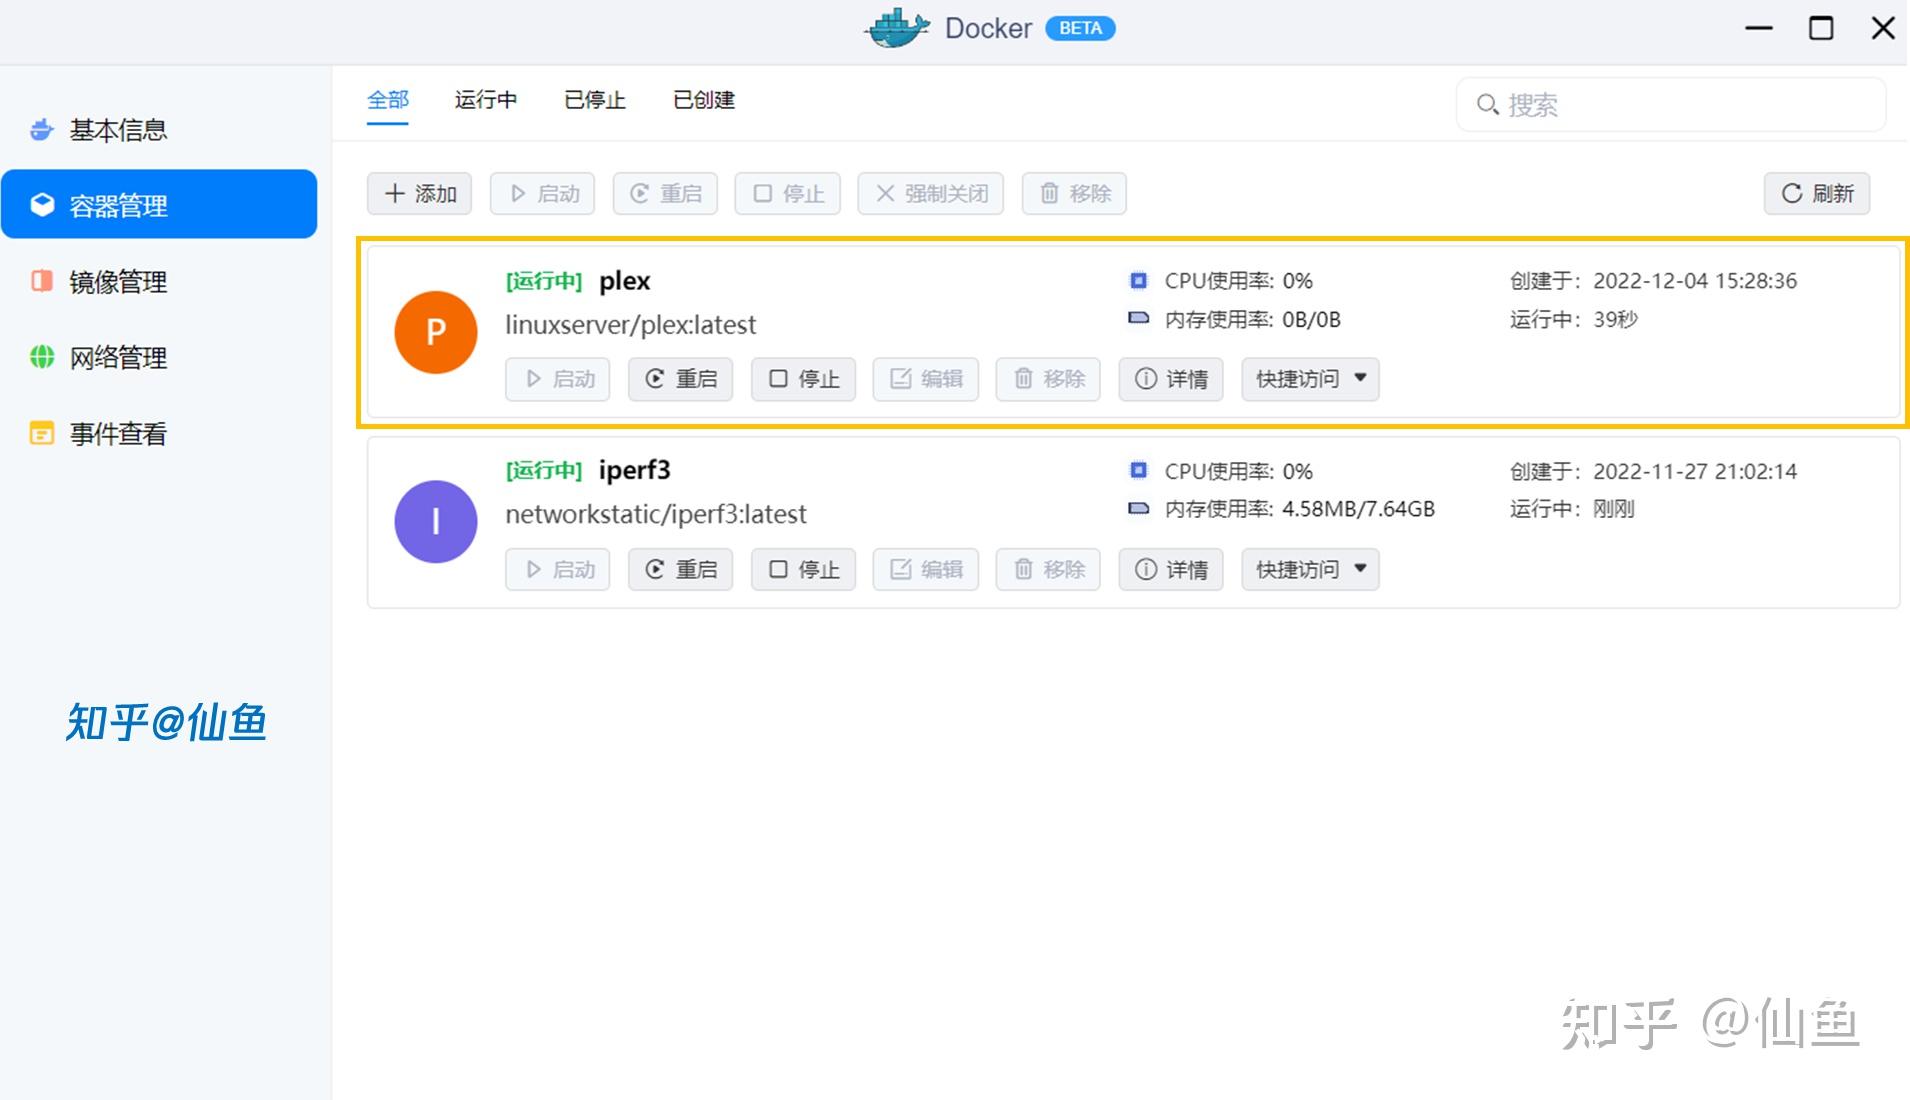Expand 快捷访问 dropdown for iperf3
Screen dimensions: 1910x1100
(1310, 569)
